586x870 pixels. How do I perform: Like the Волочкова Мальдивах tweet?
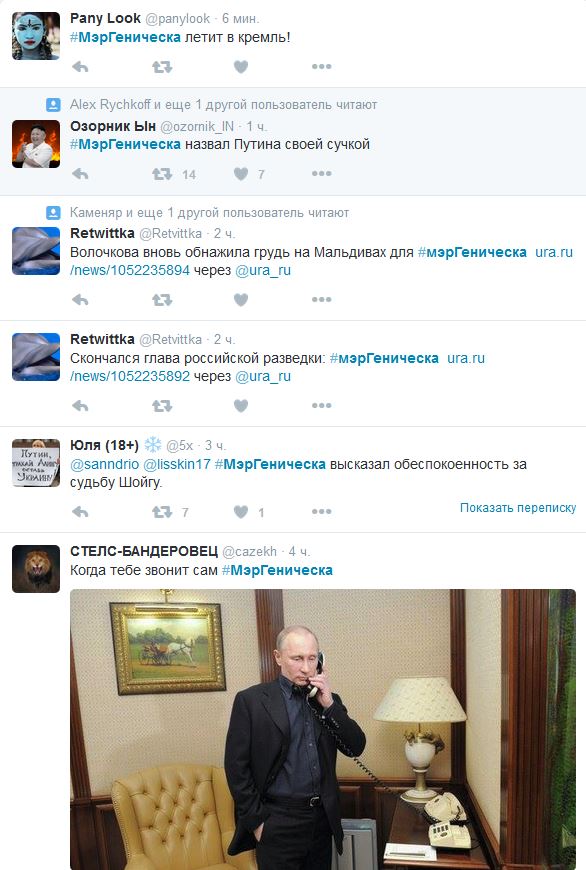pos(241,300)
